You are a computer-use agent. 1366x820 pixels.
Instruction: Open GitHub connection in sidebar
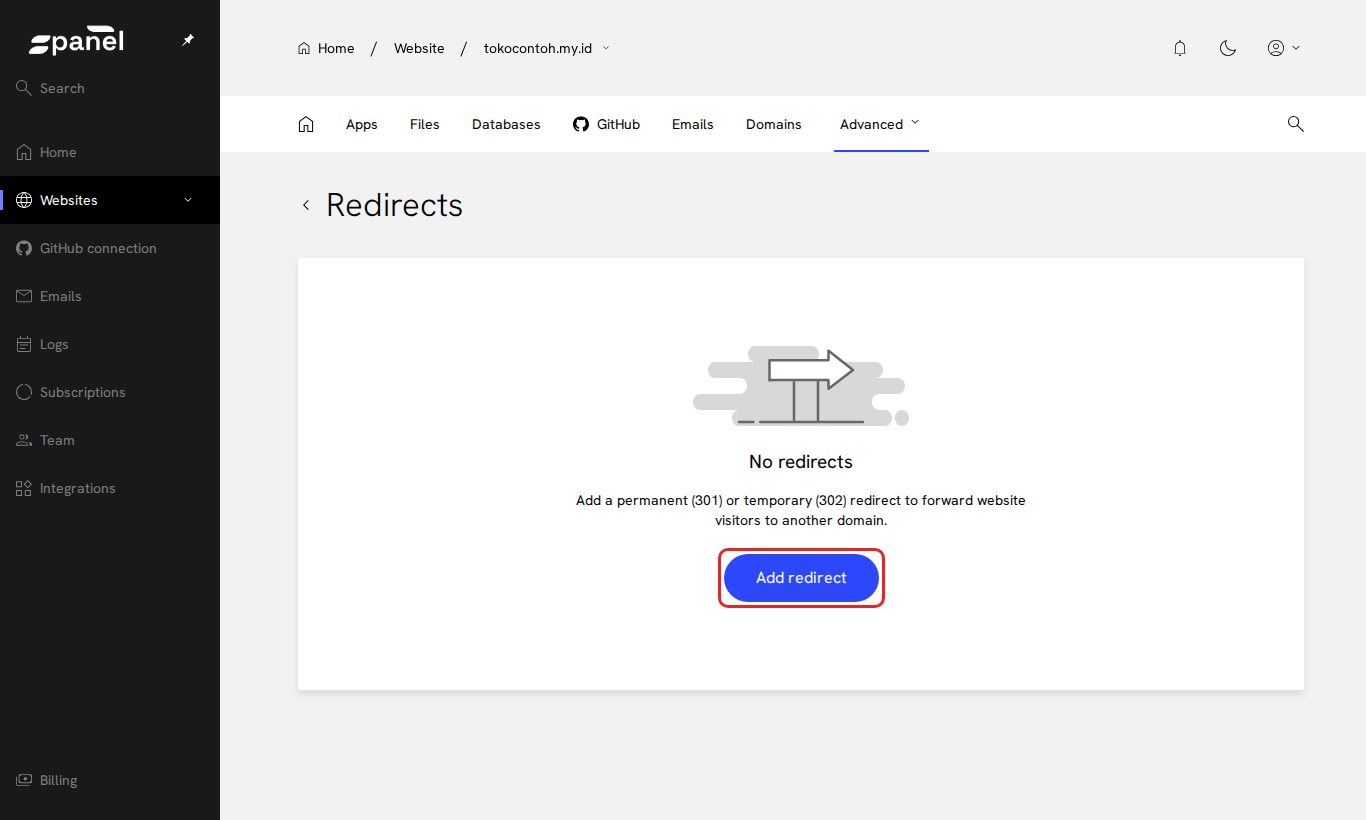point(110,248)
